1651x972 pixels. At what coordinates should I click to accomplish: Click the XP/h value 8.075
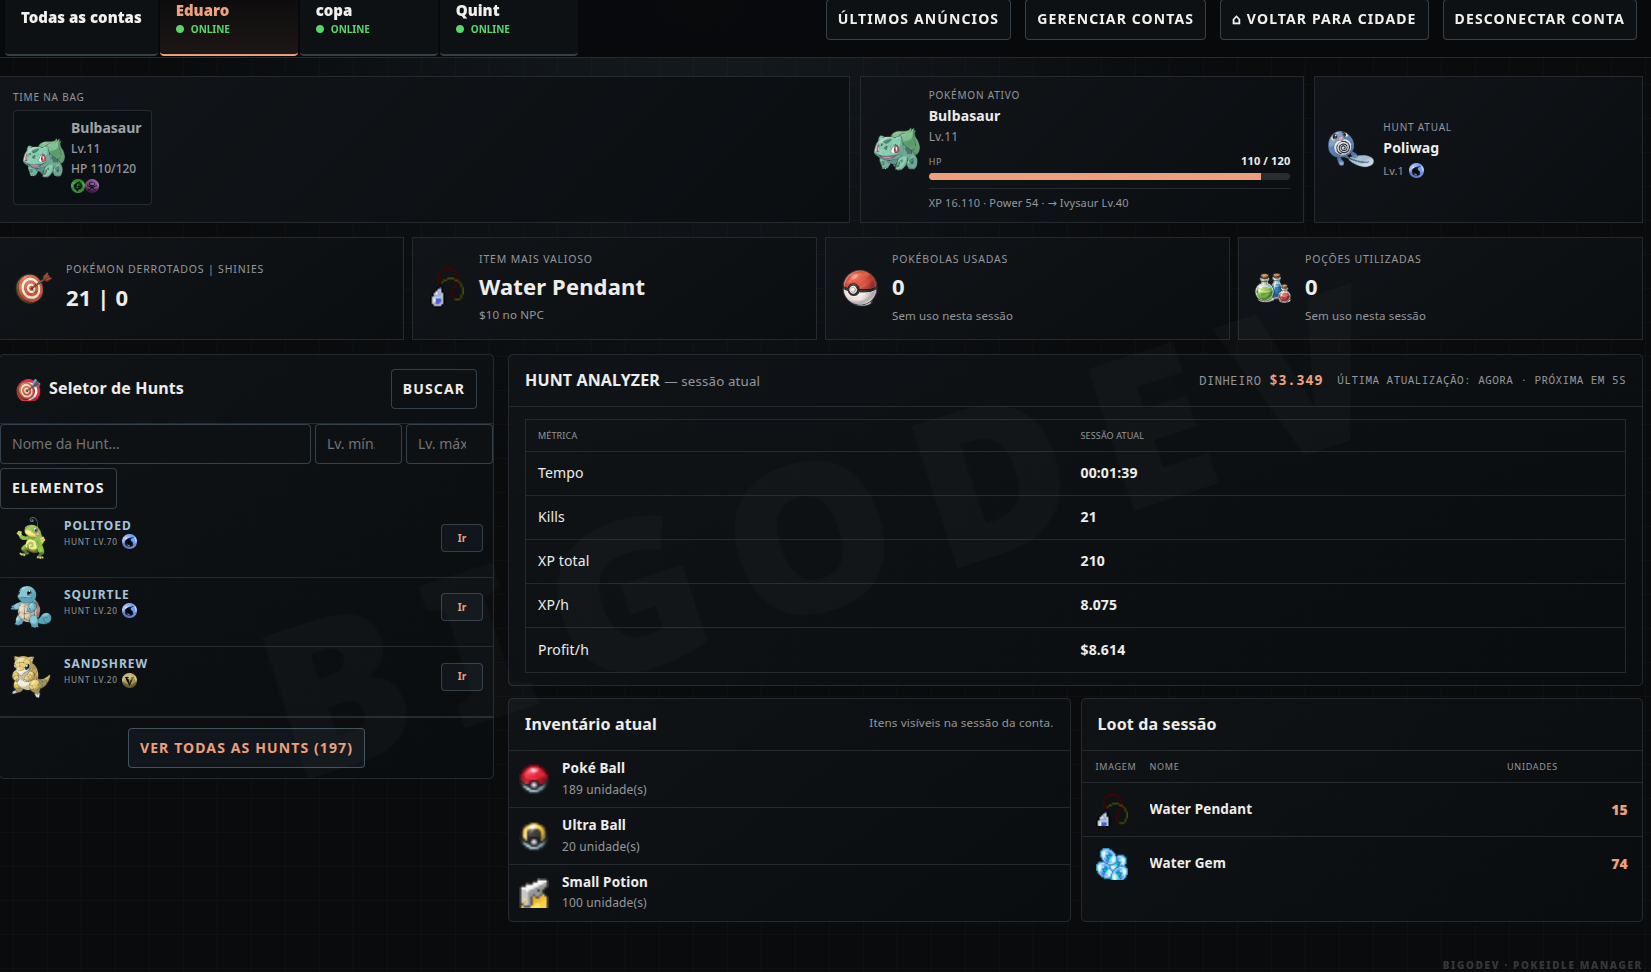point(1098,605)
